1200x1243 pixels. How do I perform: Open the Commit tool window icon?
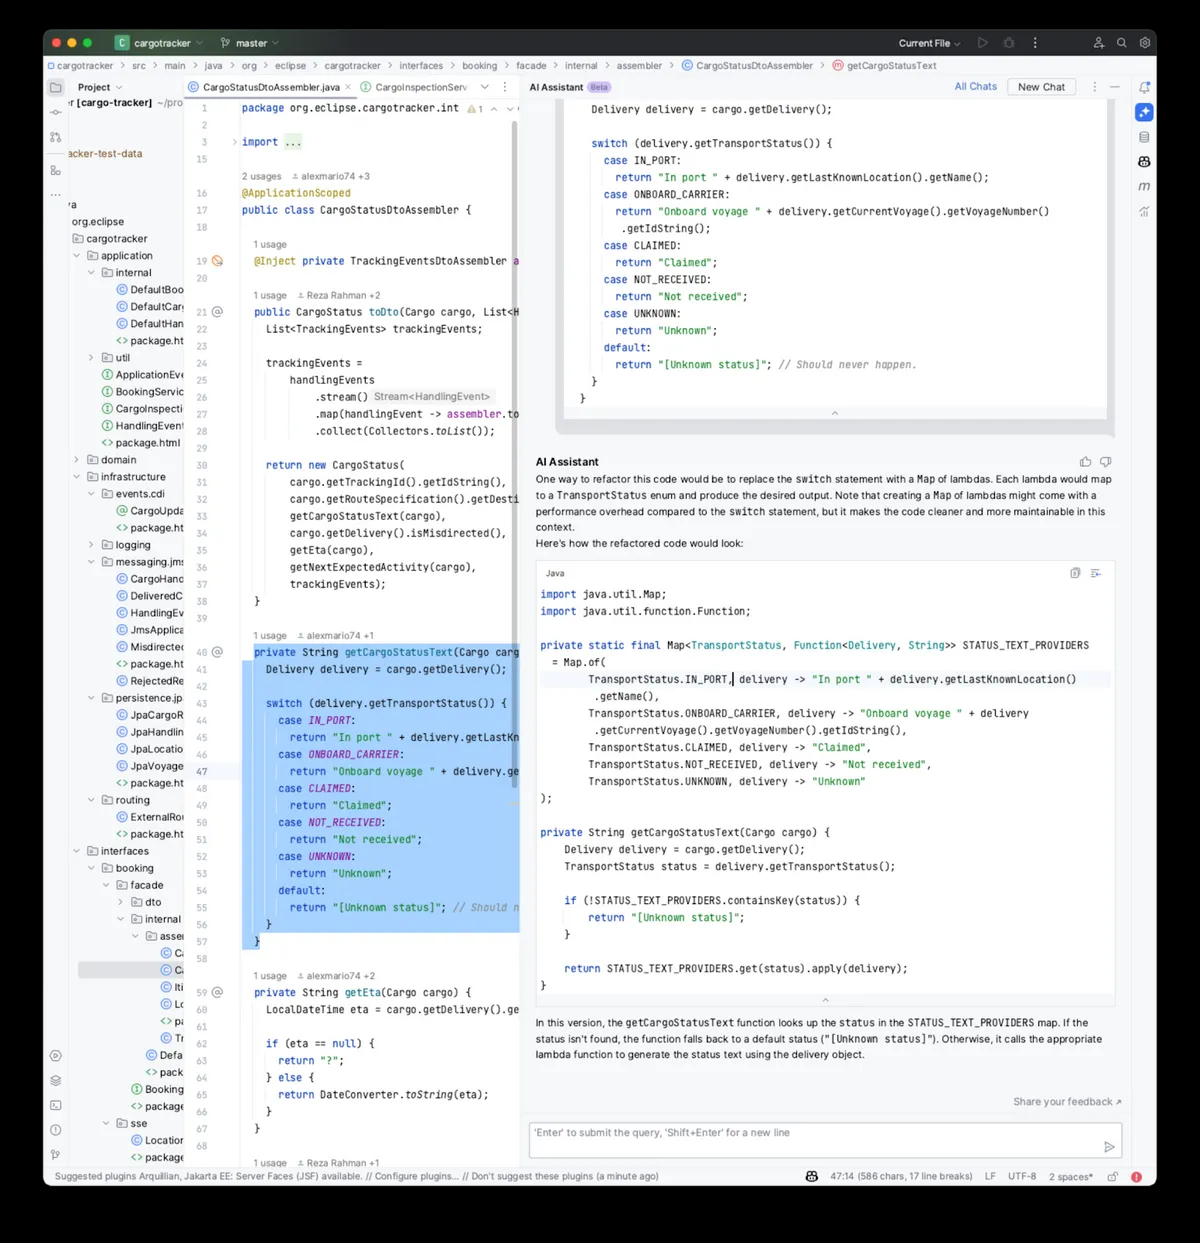[x=56, y=112]
